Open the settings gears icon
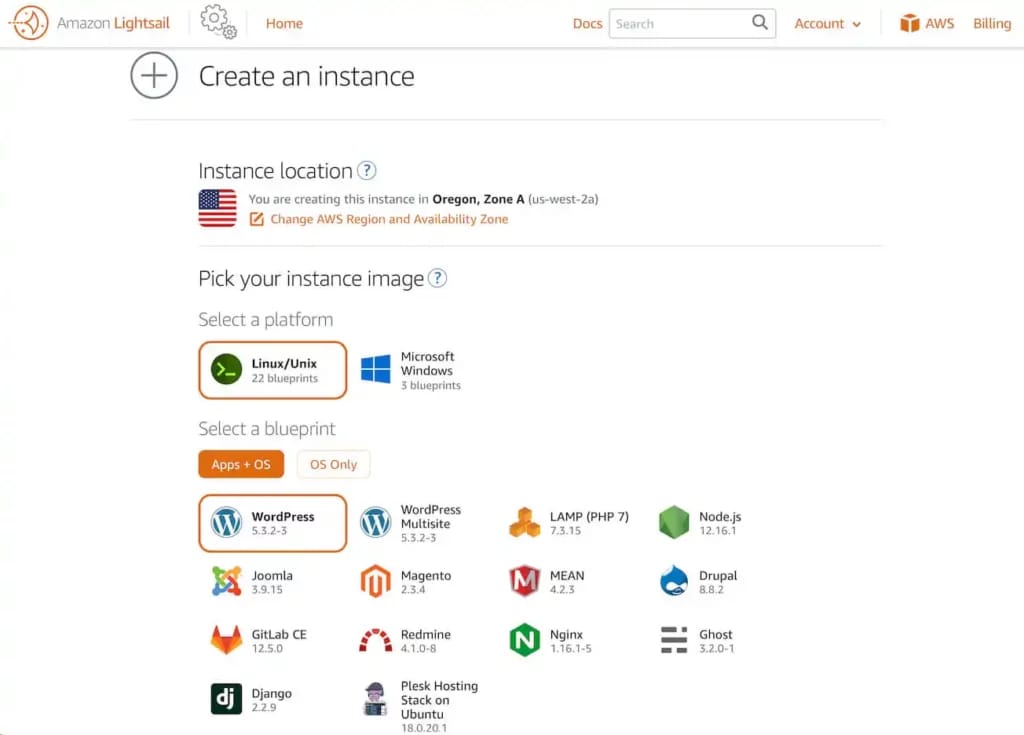Image resolution: width=1024 pixels, height=735 pixels. tap(219, 22)
